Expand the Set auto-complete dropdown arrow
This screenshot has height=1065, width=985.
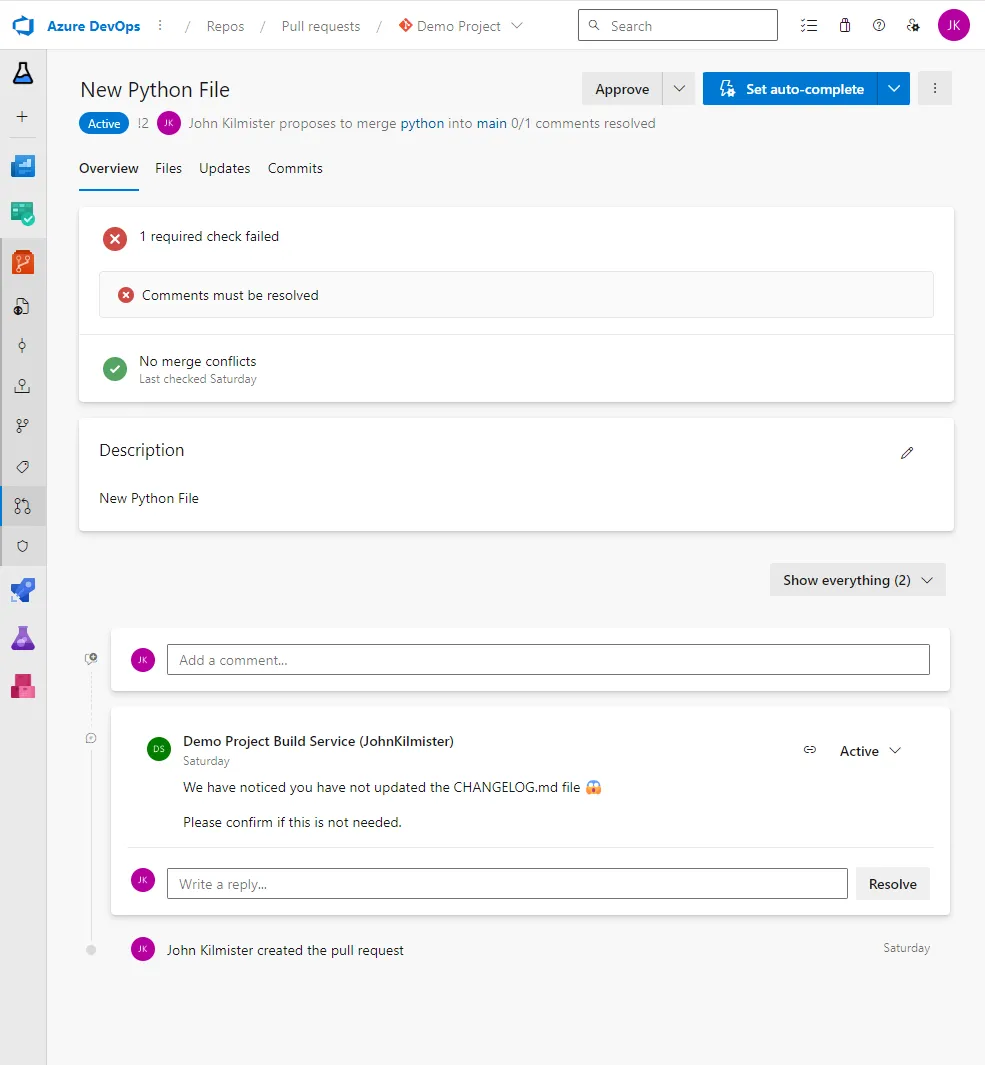pyautogui.click(x=894, y=88)
